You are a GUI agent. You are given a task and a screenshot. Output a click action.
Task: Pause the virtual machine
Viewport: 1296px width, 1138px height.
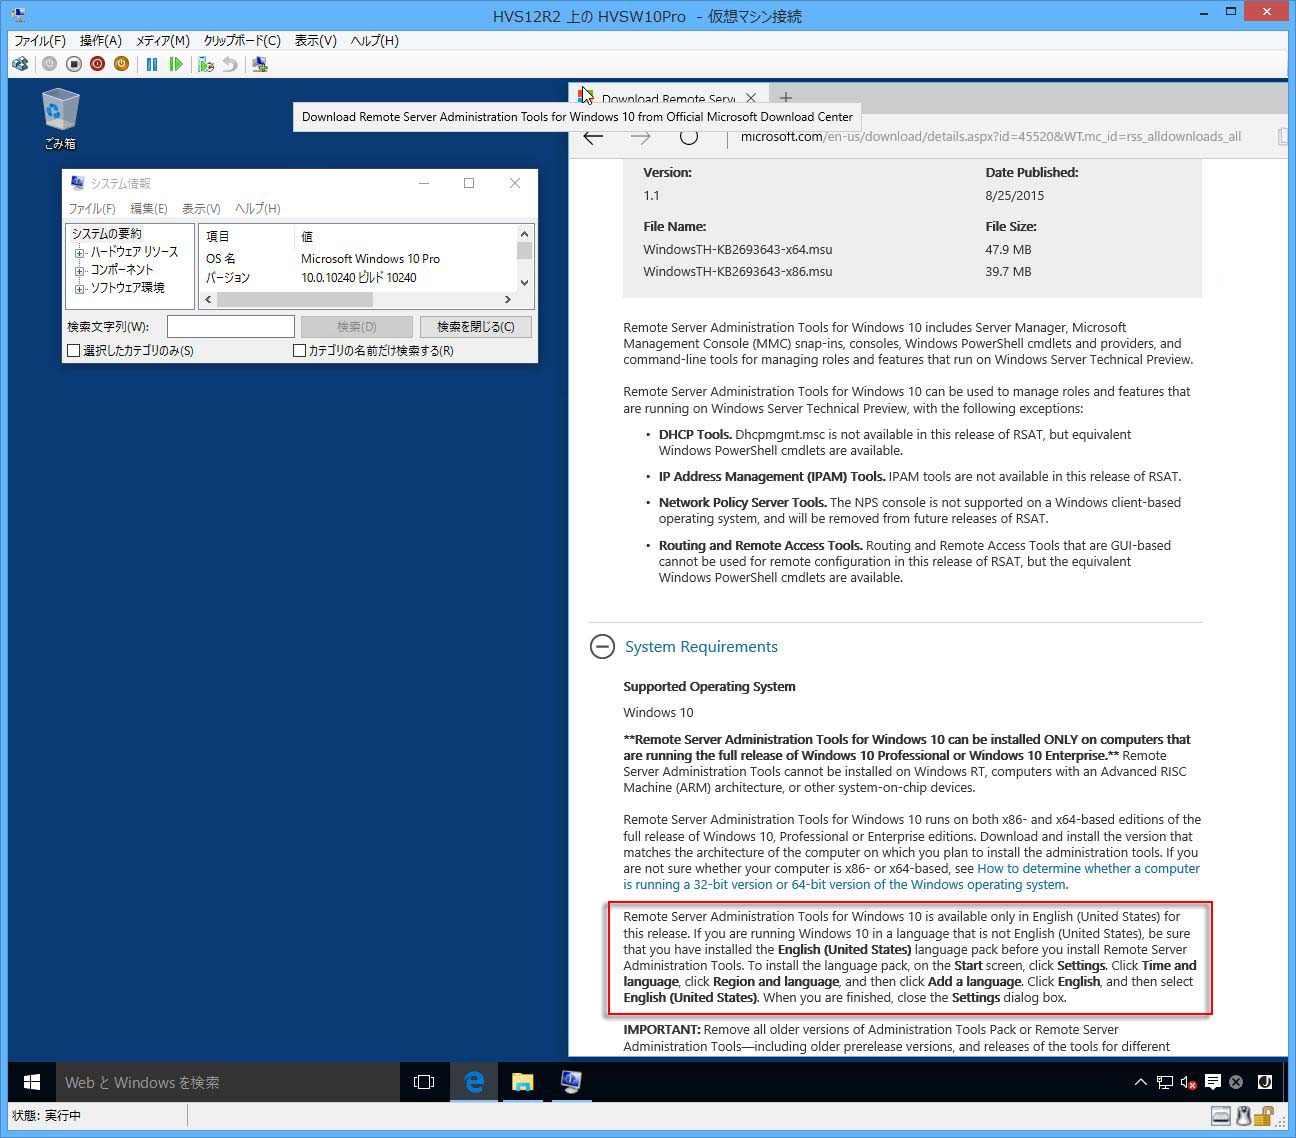pos(152,64)
